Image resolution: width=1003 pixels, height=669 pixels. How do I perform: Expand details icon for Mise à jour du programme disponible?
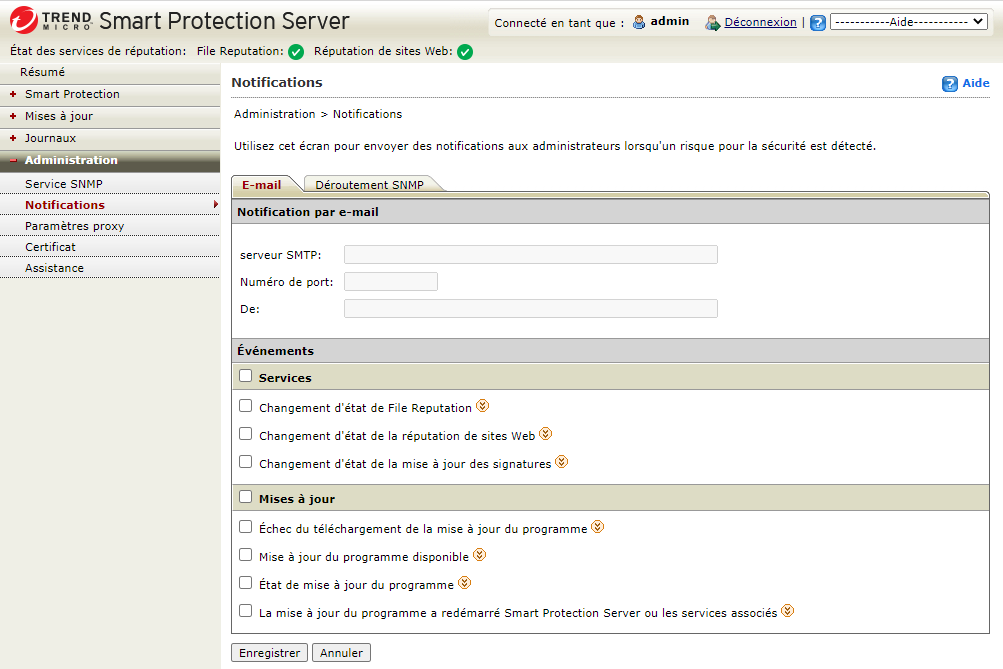point(479,554)
